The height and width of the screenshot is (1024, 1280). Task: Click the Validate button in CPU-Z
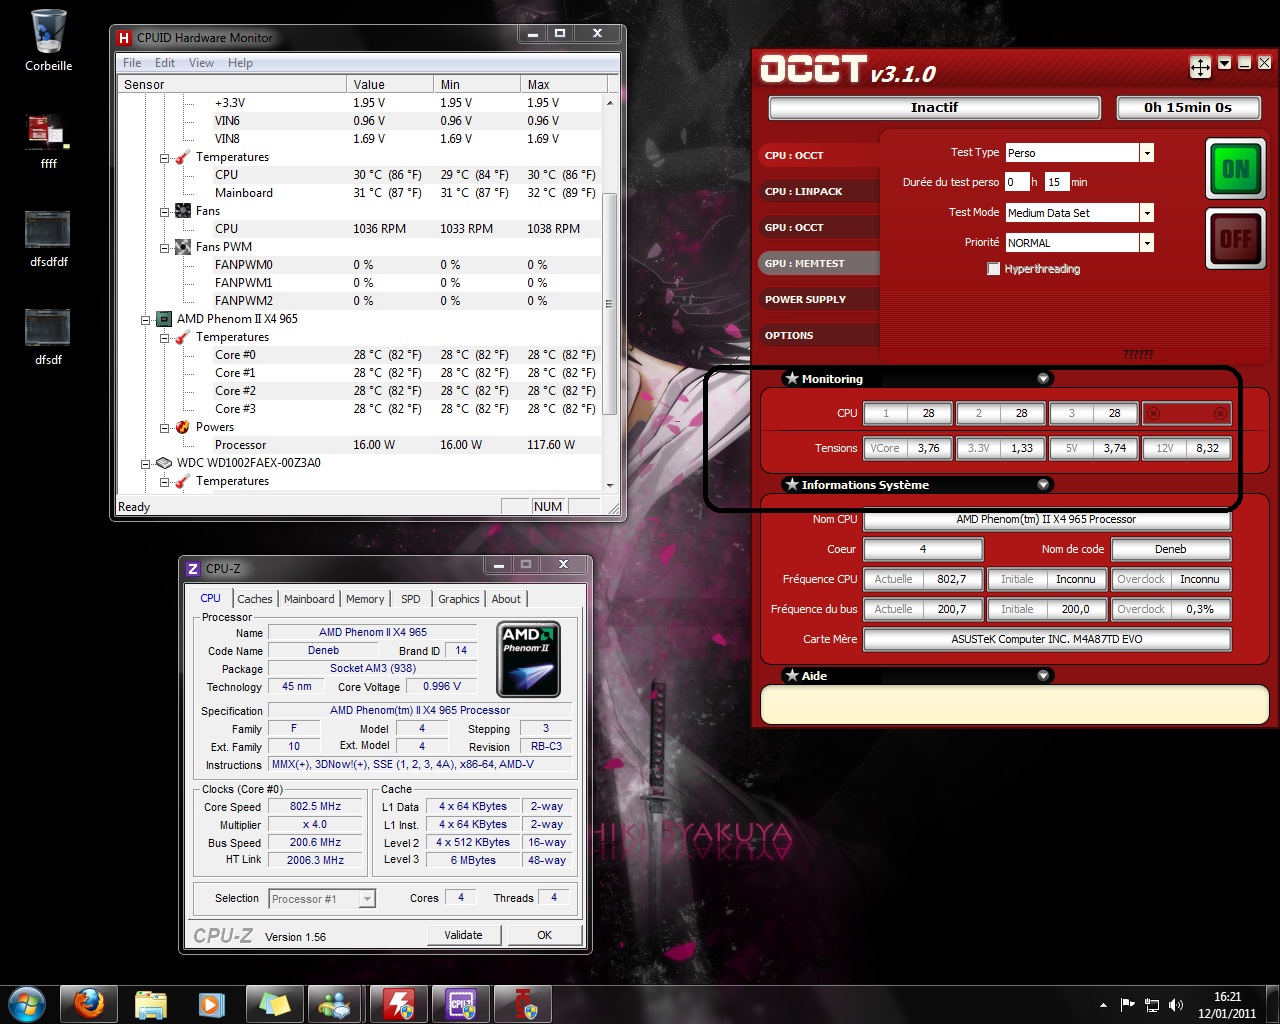point(463,935)
